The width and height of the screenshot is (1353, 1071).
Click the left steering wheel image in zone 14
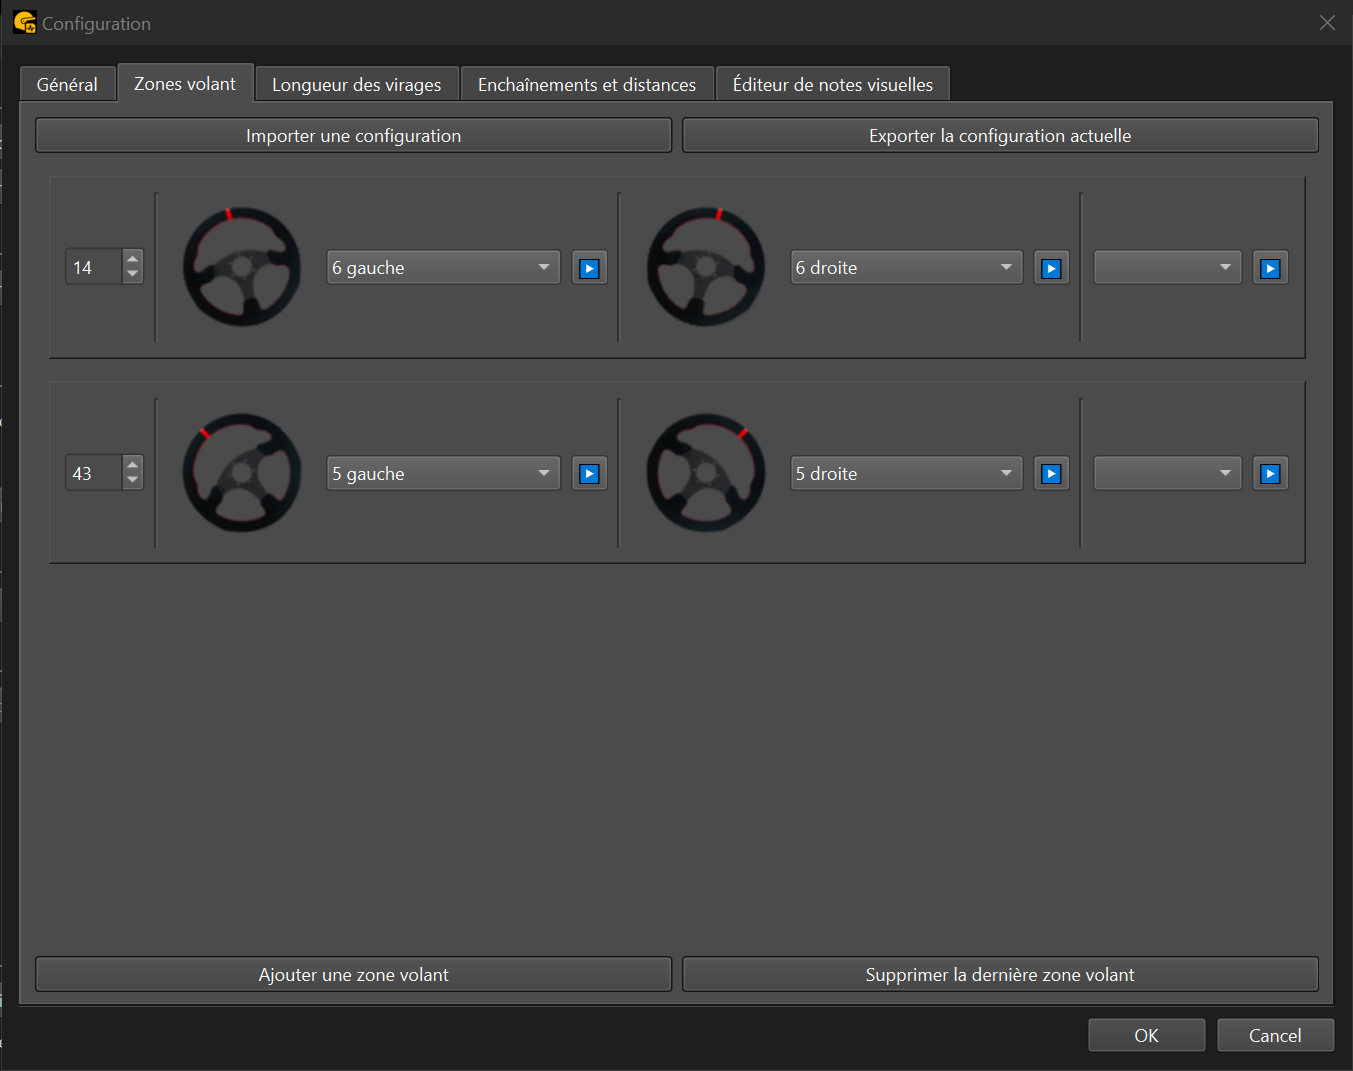(x=242, y=267)
